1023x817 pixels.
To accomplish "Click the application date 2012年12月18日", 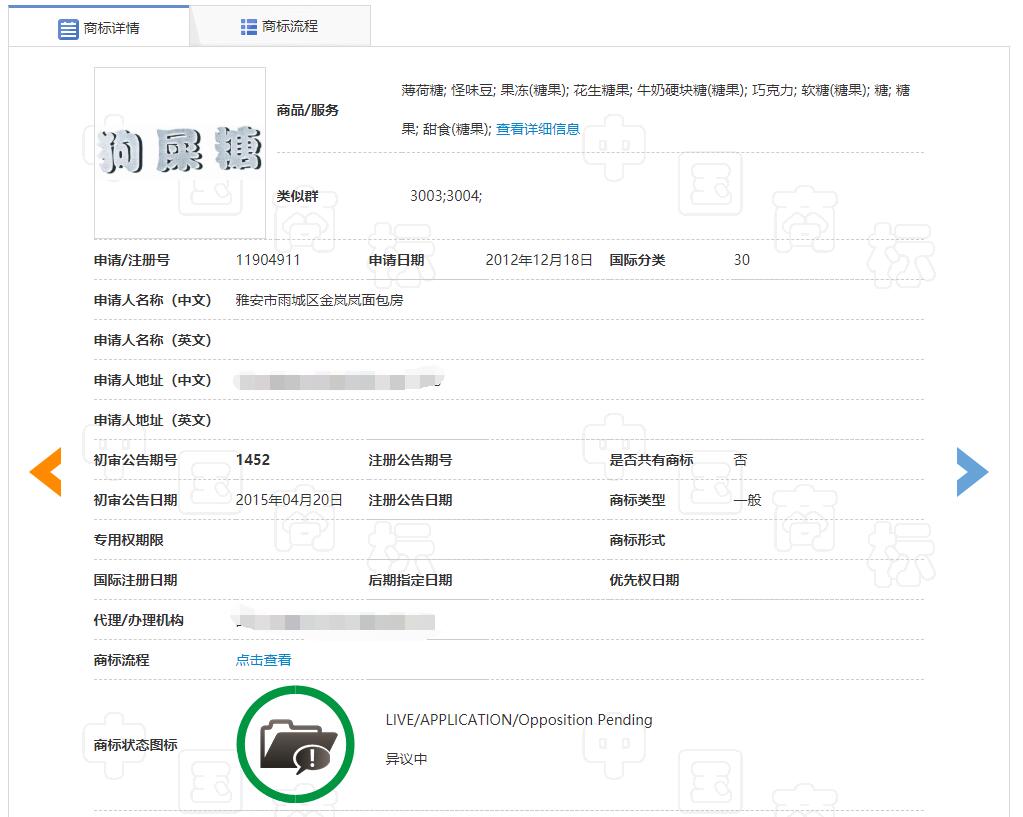I will pos(539,260).
